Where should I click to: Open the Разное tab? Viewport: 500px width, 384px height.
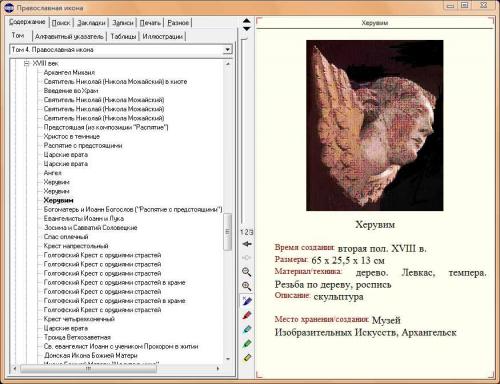coord(178,23)
